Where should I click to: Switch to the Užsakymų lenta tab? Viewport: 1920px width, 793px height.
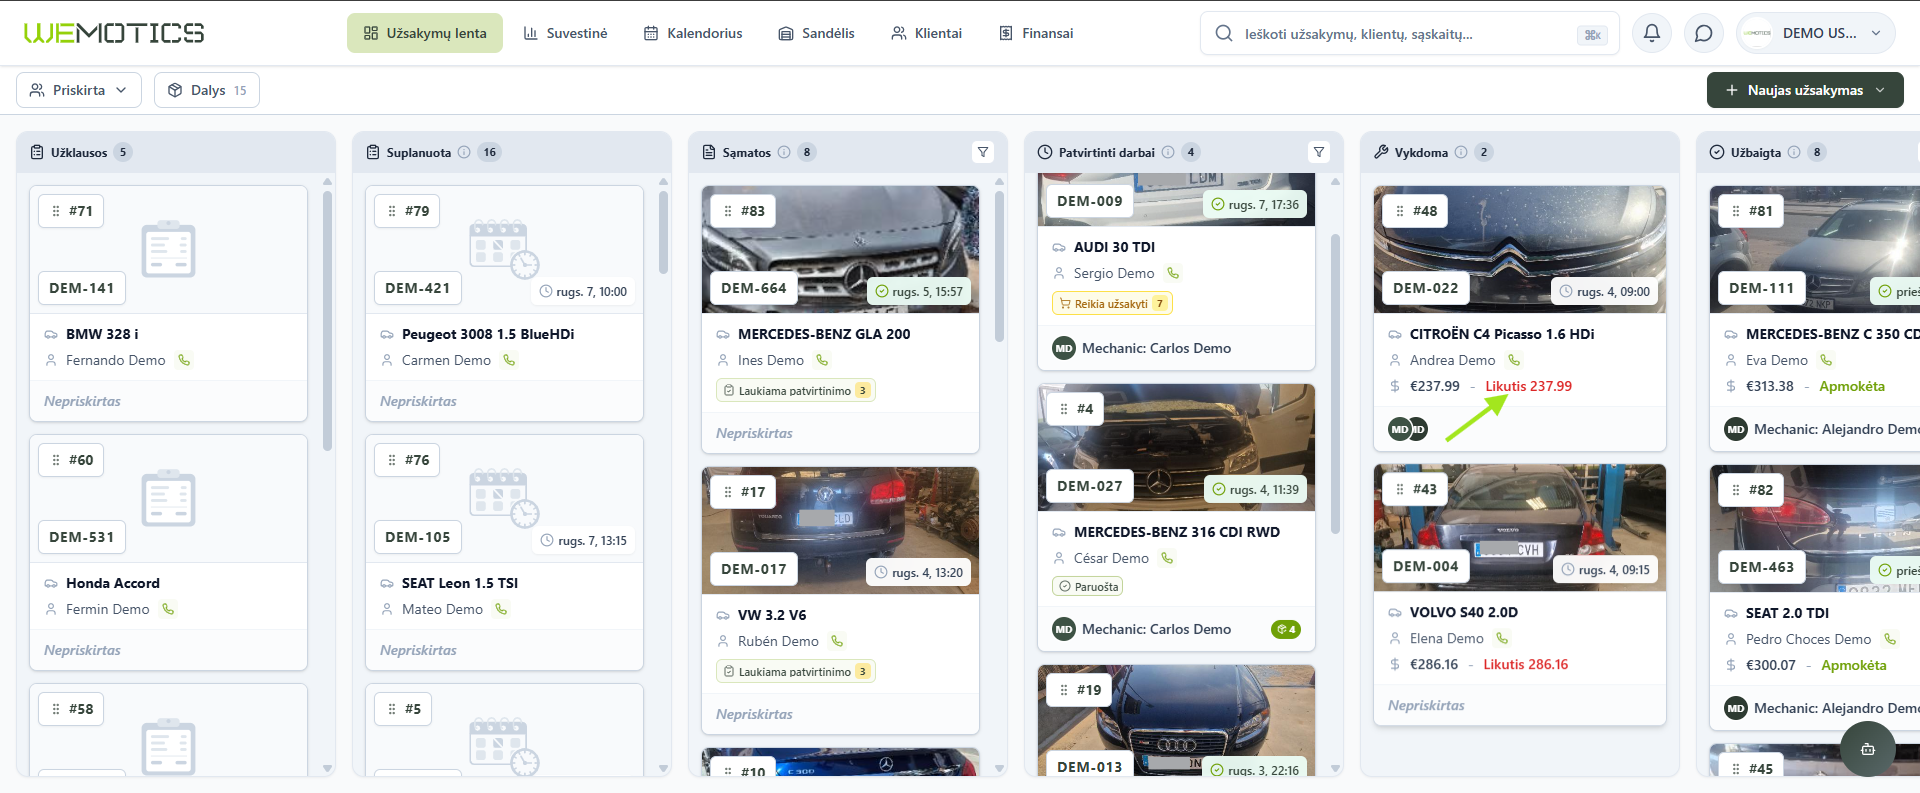pos(425,33)
